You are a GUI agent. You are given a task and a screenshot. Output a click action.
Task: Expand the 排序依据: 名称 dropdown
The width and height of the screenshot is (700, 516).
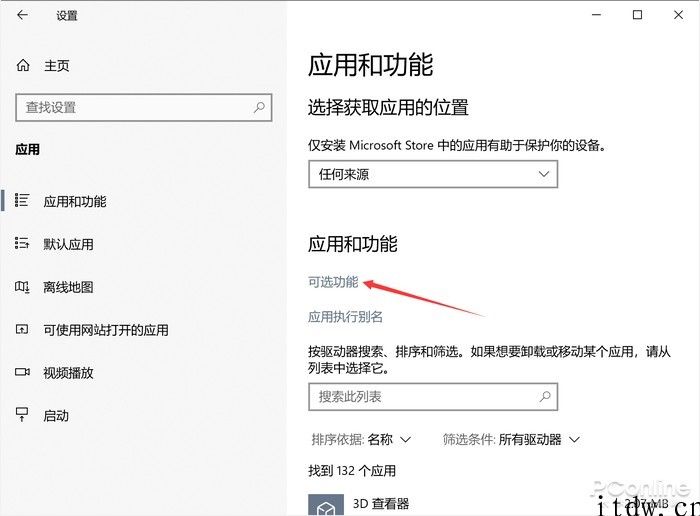pos(361,440)
